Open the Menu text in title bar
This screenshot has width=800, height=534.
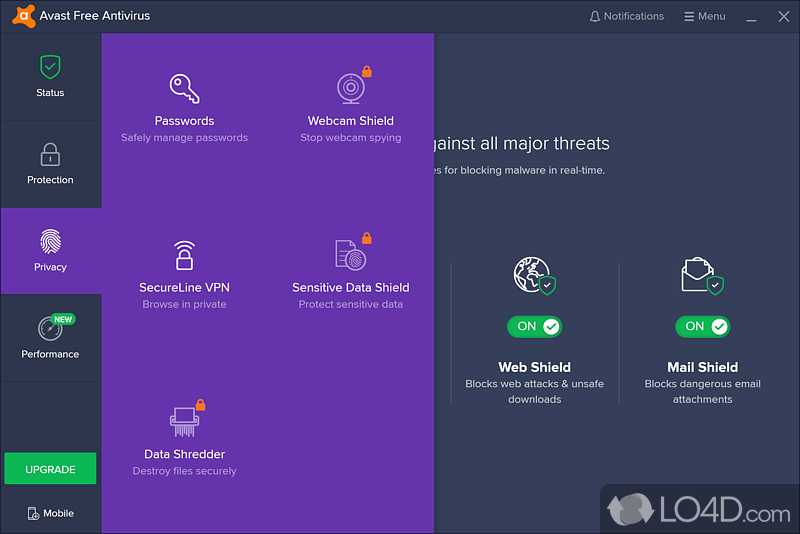(x=711, y=16)
